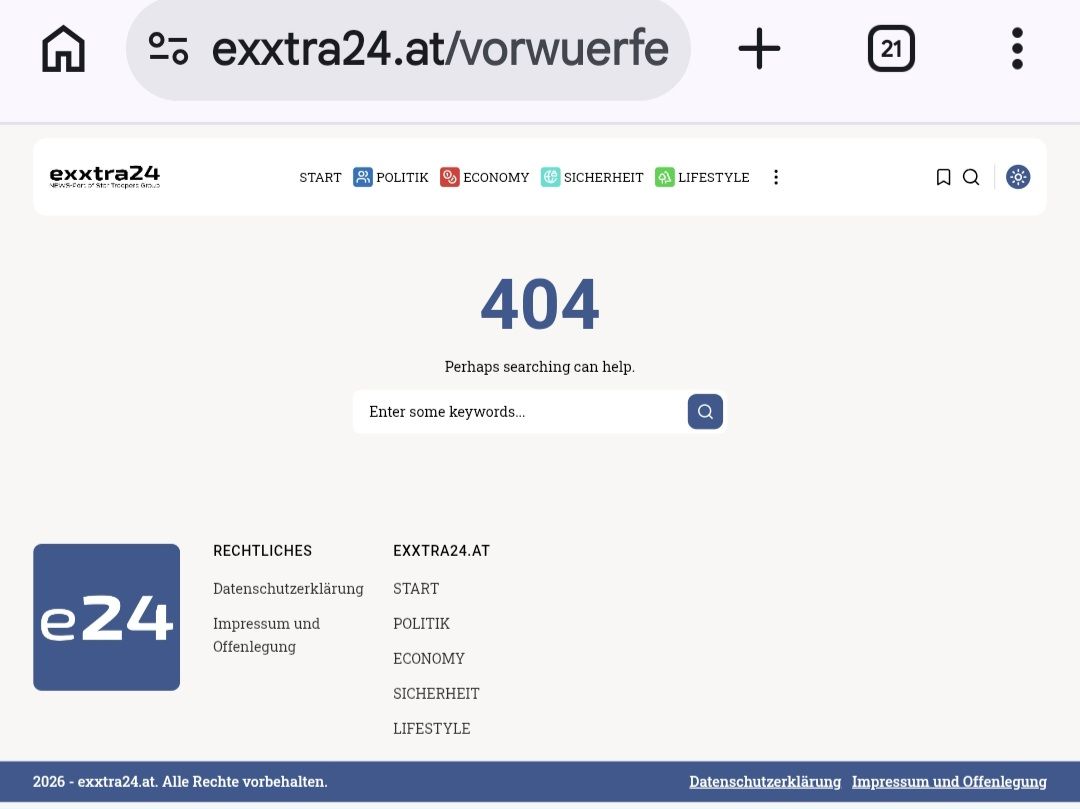The height and width of the screenshot is (809, 1080).
Task: Open the browser three-dot overflow menu
Action: coord(1017,48)
